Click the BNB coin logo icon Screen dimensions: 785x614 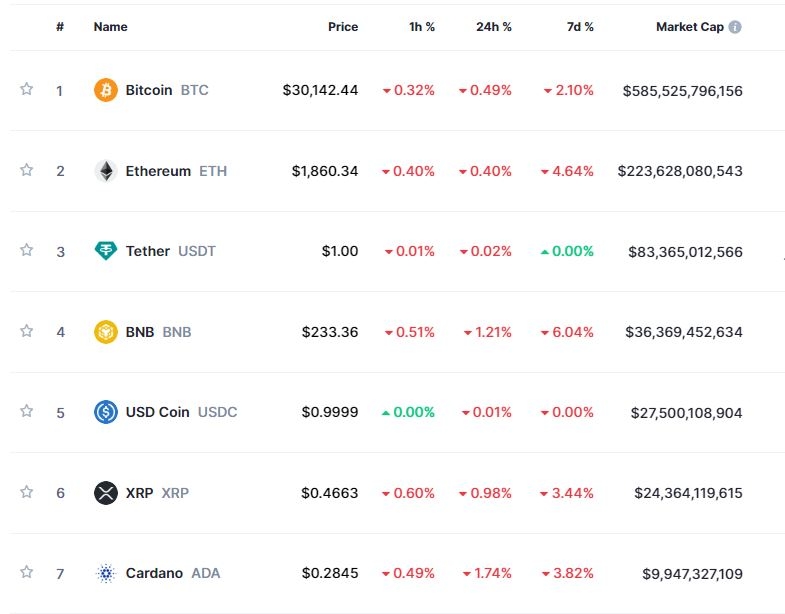pyautogui.click(x=105, y=331)
